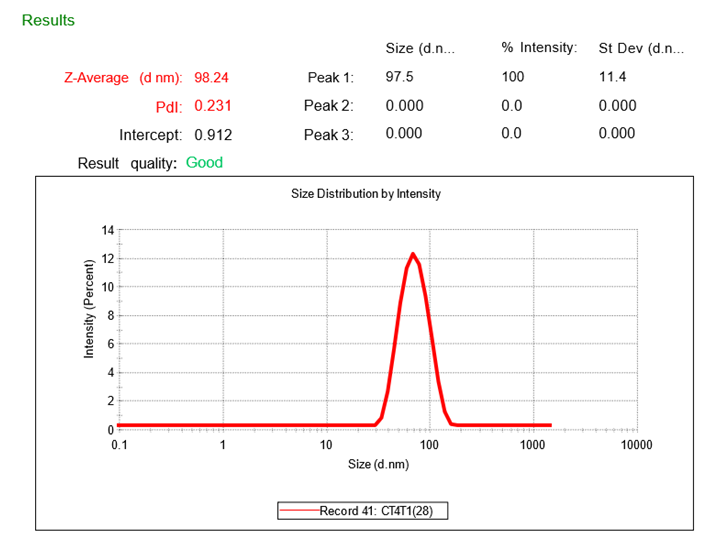Click the red line sample in legend

click(x=299, y=511)
